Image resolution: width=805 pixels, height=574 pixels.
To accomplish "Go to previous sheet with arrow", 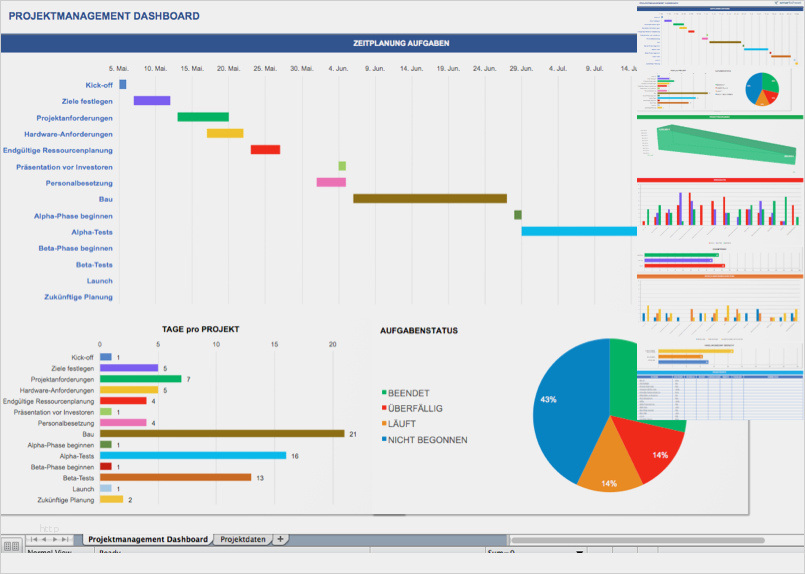I will [x=44, y=539].
